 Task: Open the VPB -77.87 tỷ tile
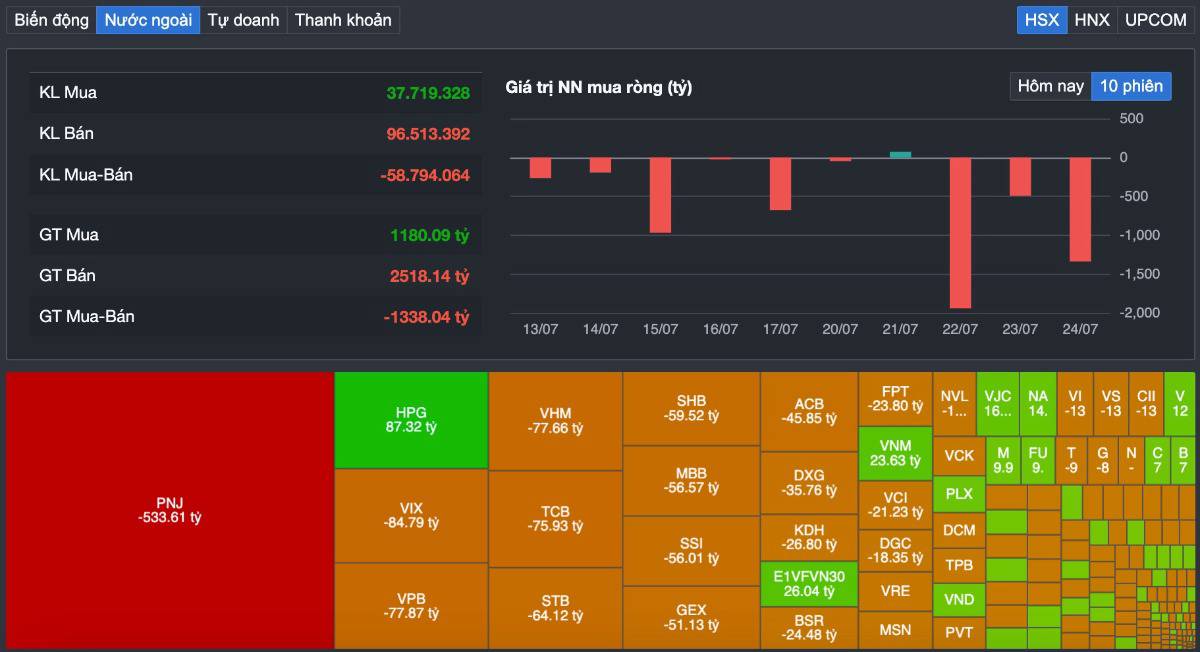411,605
